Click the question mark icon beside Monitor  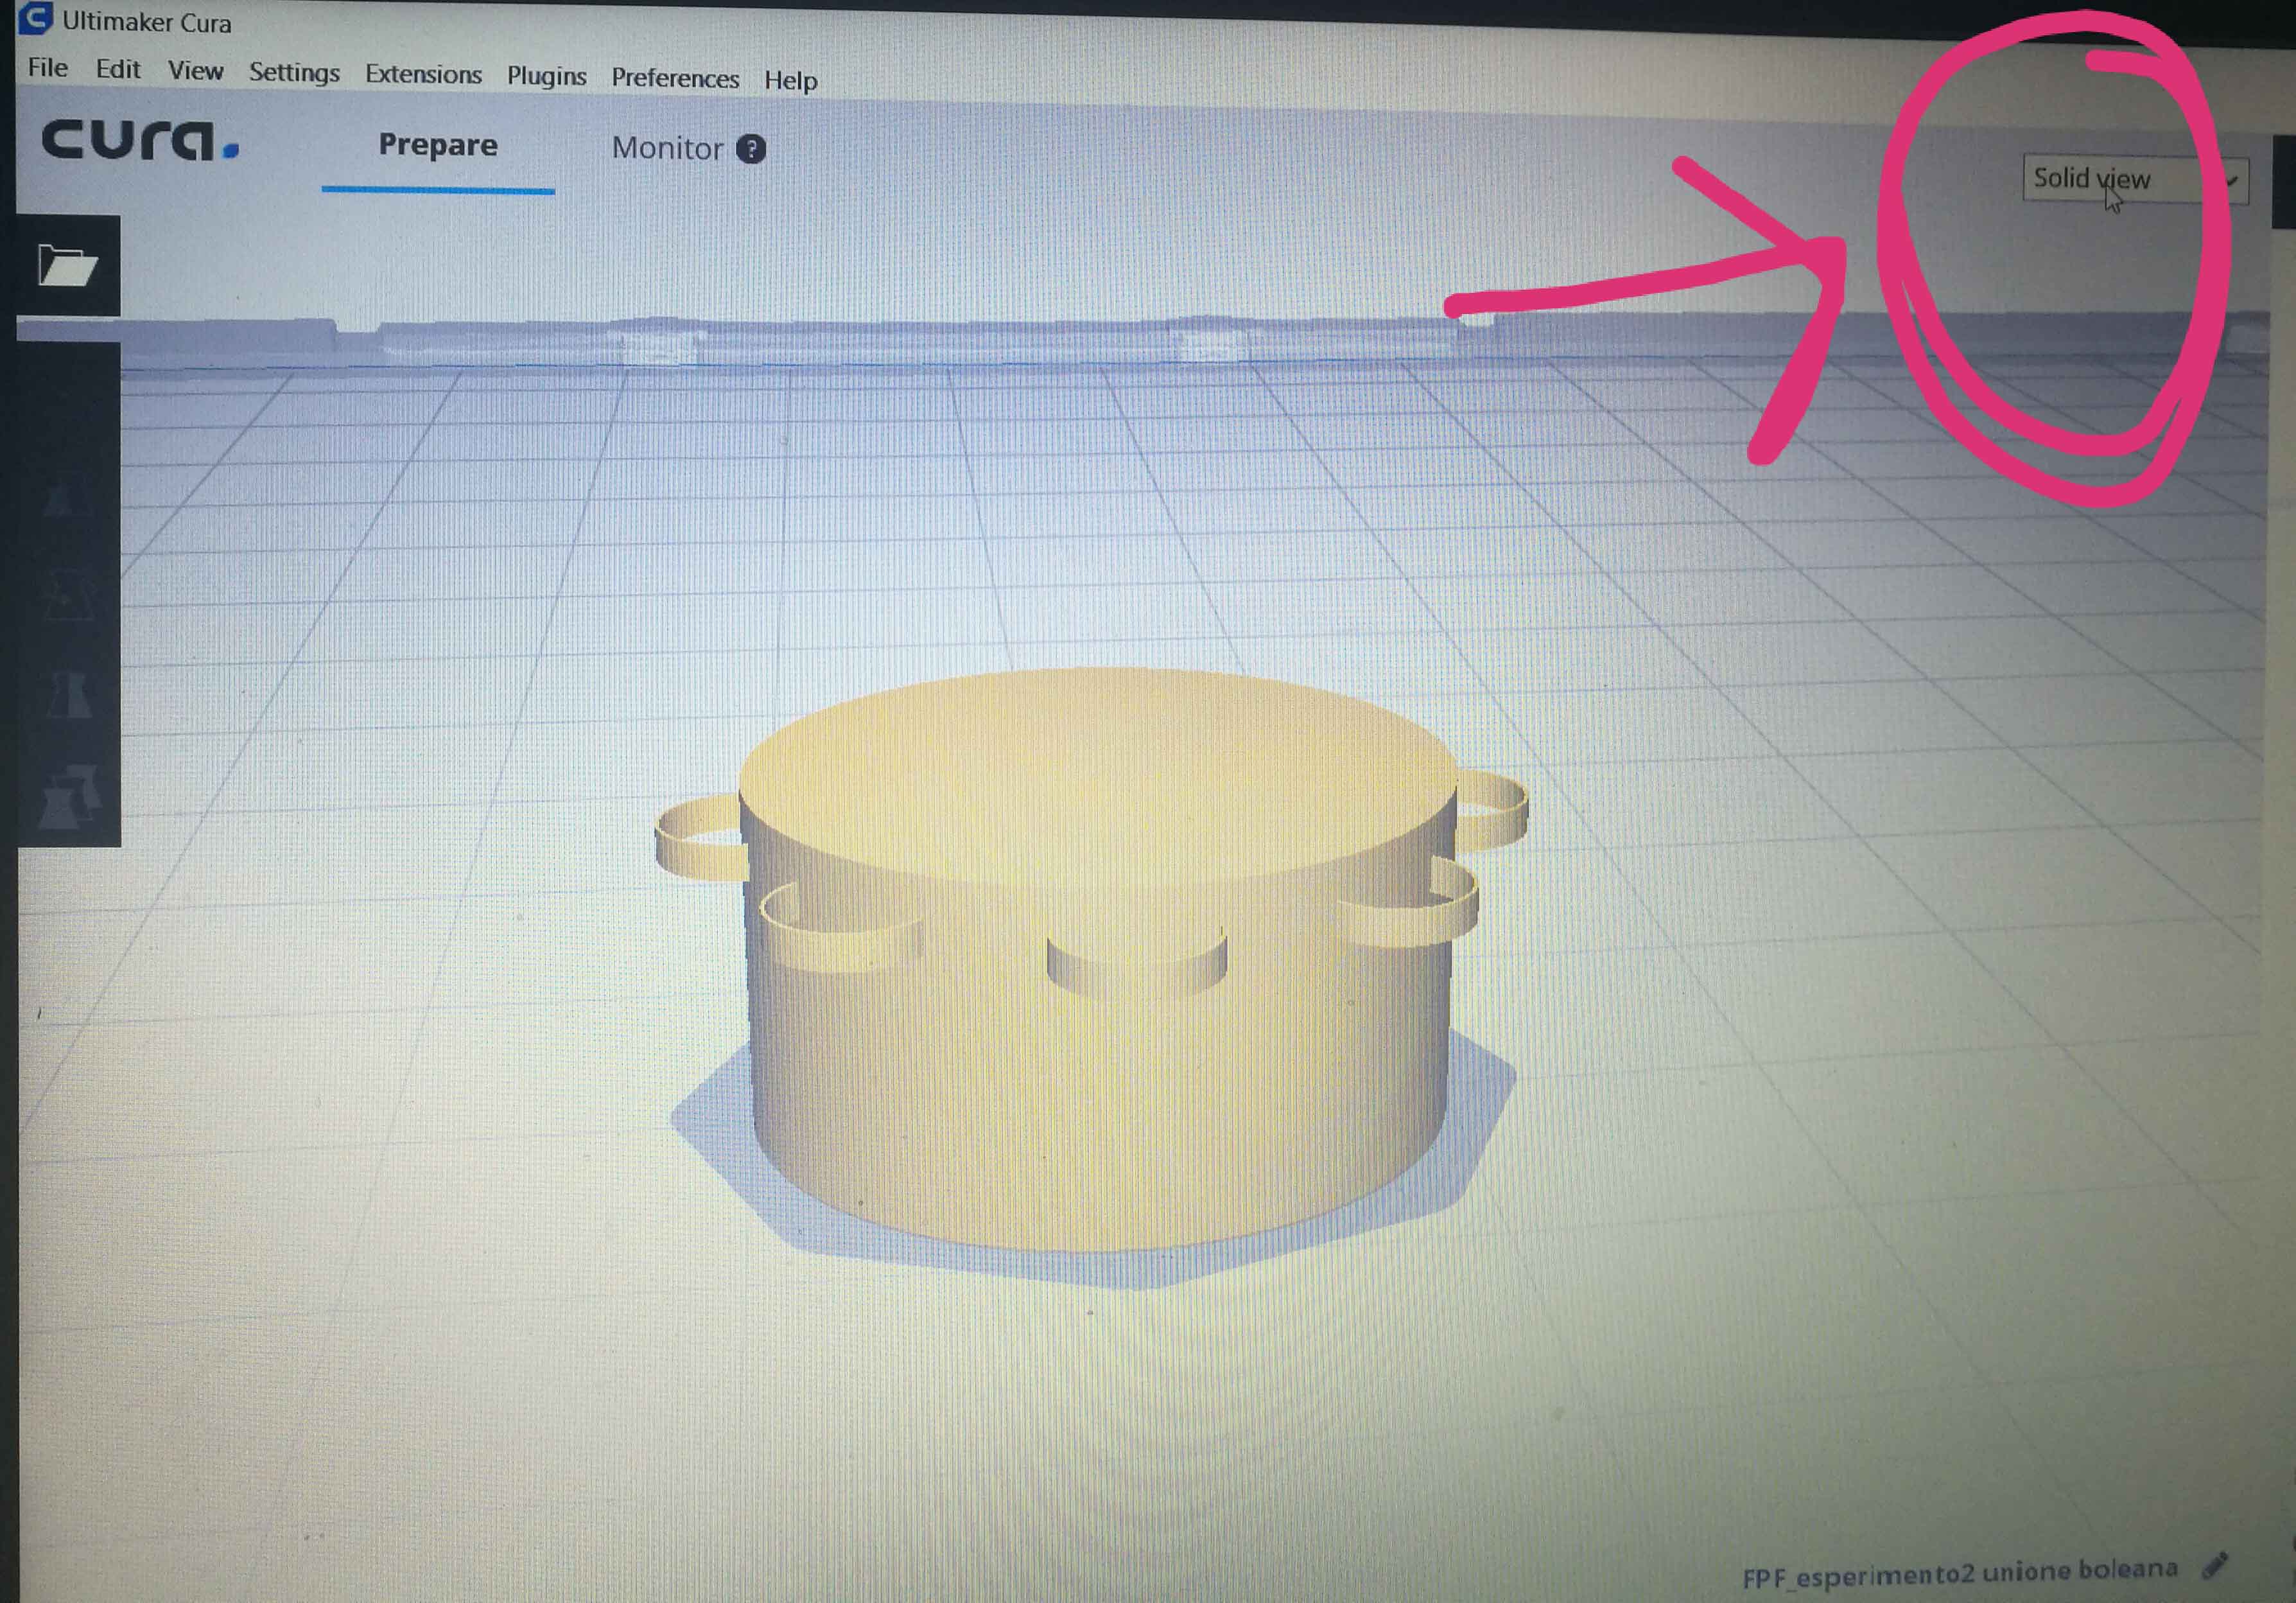[751, 149]
